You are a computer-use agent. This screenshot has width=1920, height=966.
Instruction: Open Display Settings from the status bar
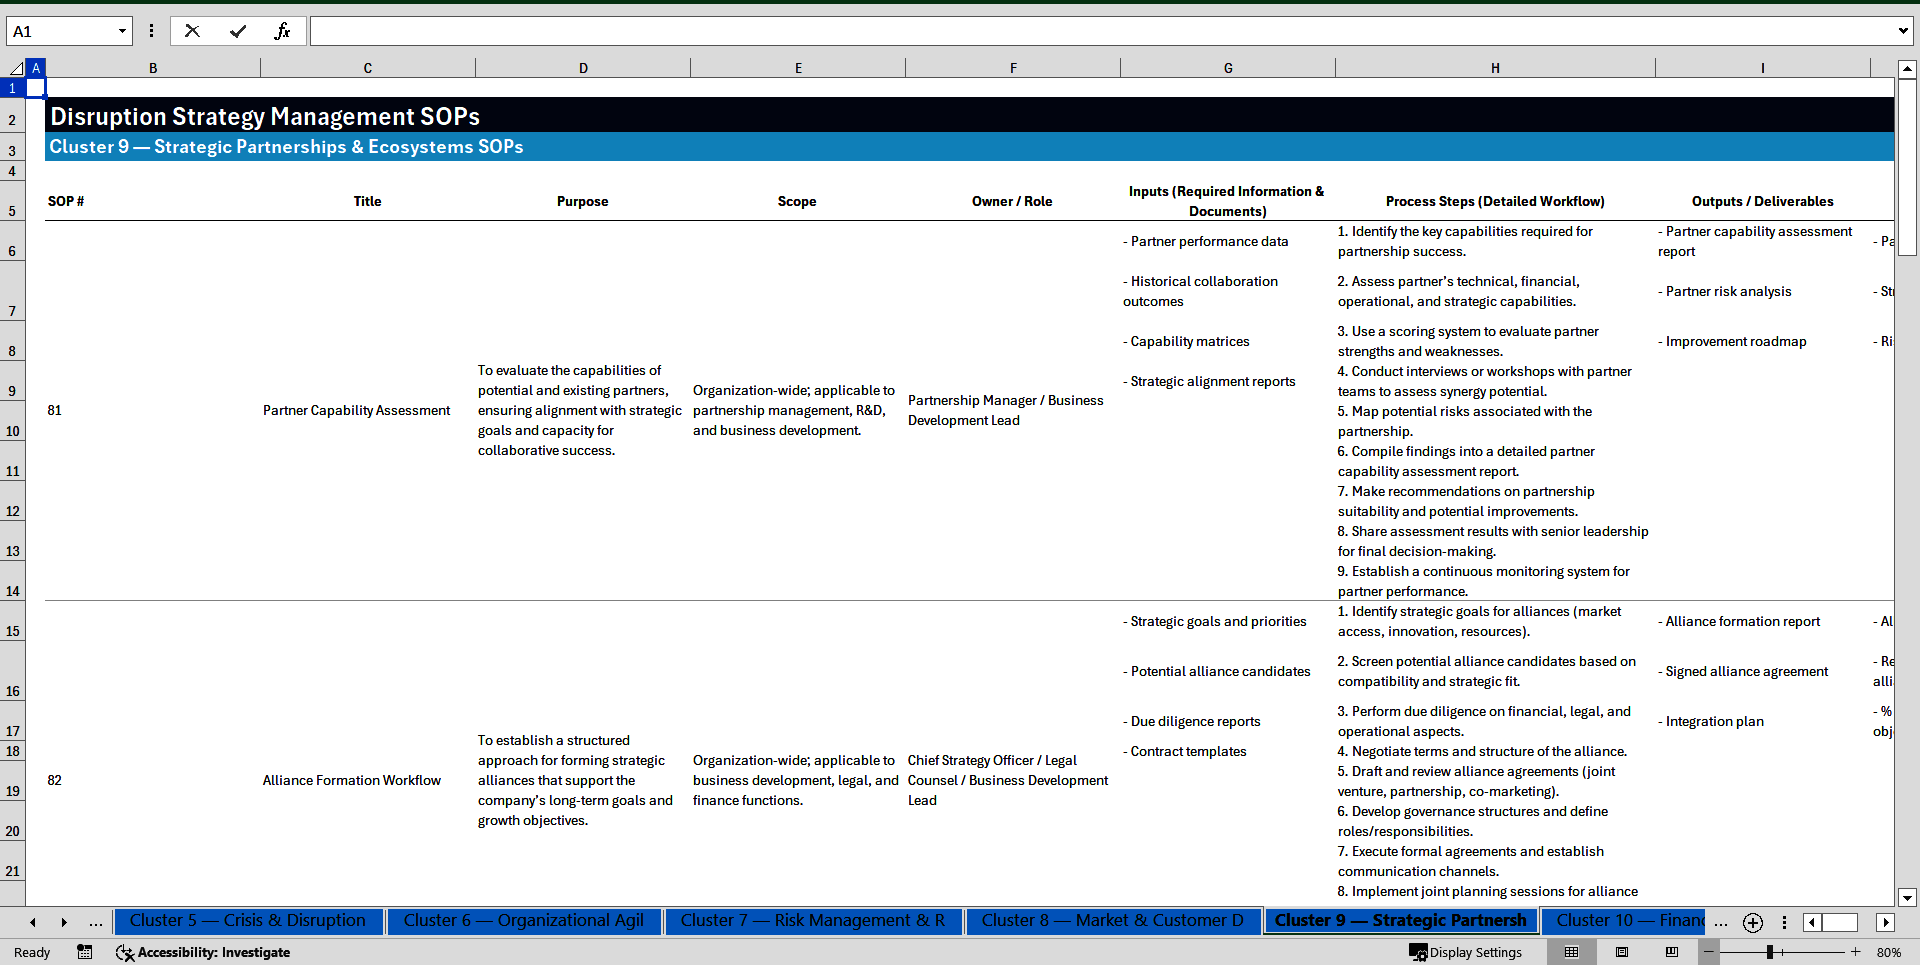tap(1467, 952)
